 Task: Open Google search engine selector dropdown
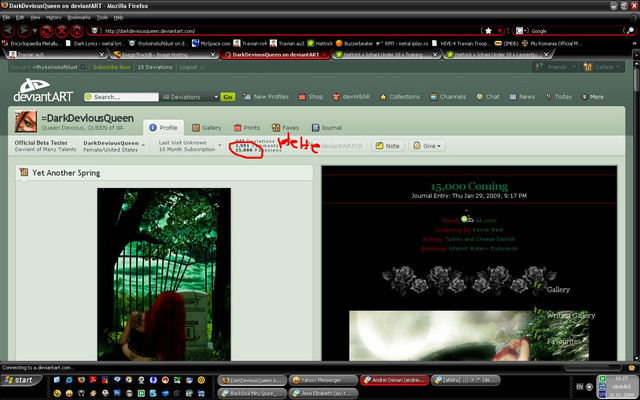pos(522,31)
